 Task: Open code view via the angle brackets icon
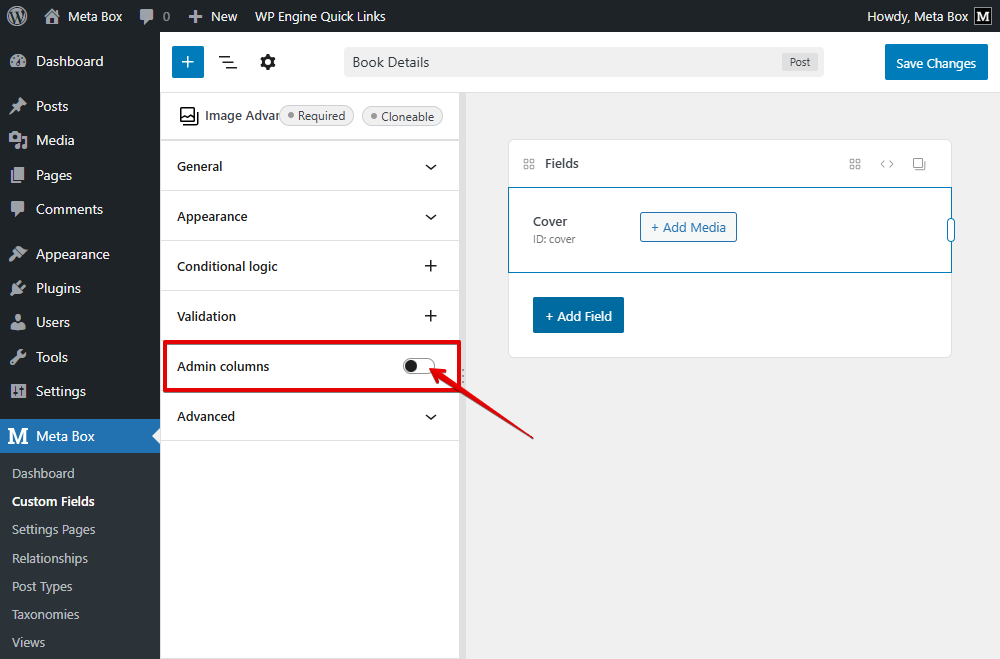coord(887,163)
